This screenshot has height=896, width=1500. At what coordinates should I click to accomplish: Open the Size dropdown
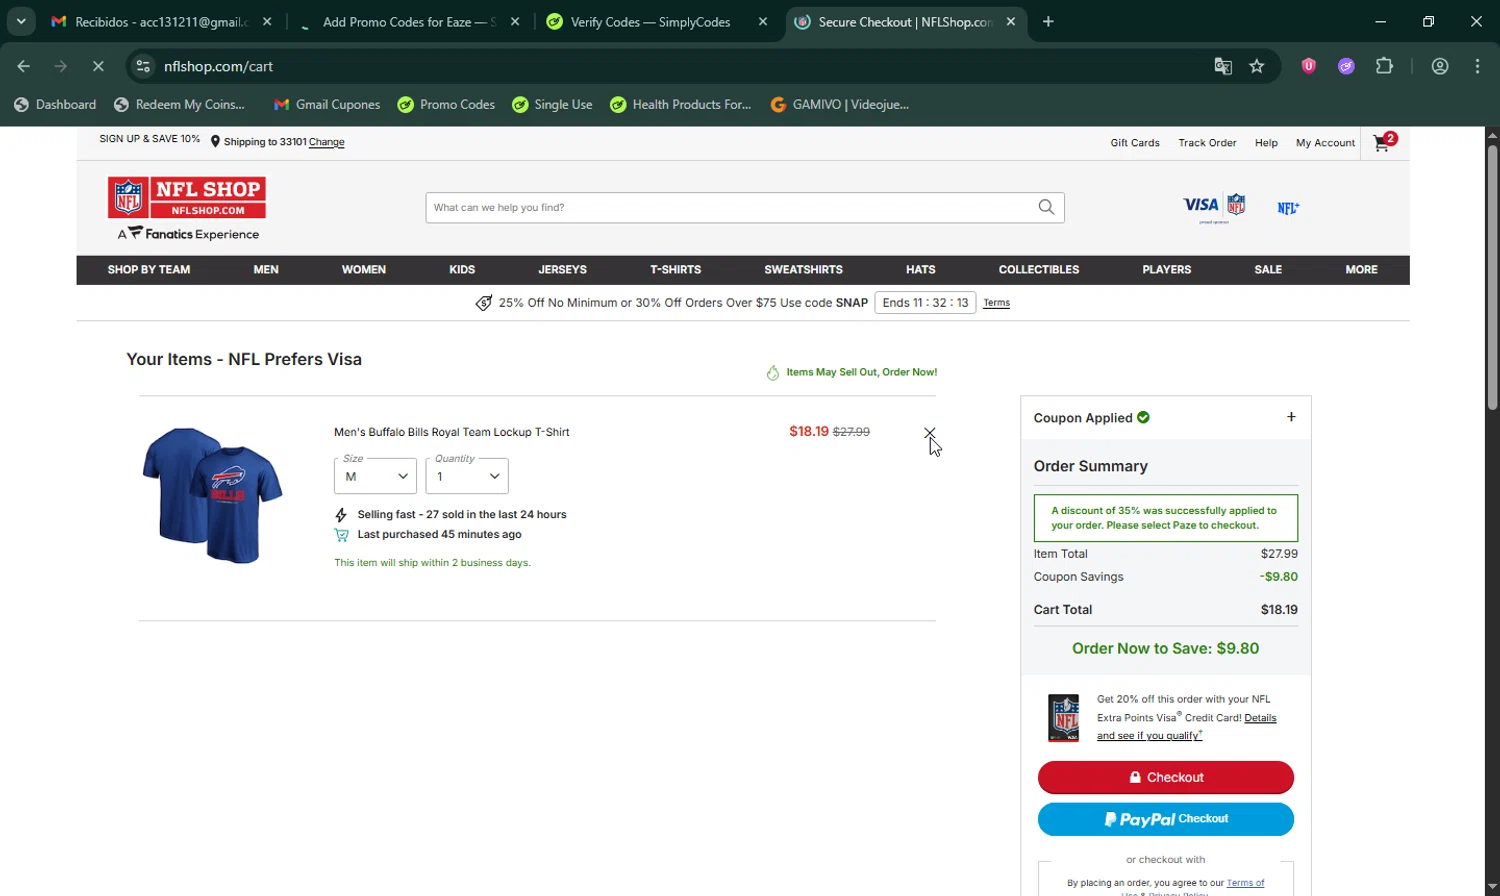pyautogui.click(x=375, y=476)
